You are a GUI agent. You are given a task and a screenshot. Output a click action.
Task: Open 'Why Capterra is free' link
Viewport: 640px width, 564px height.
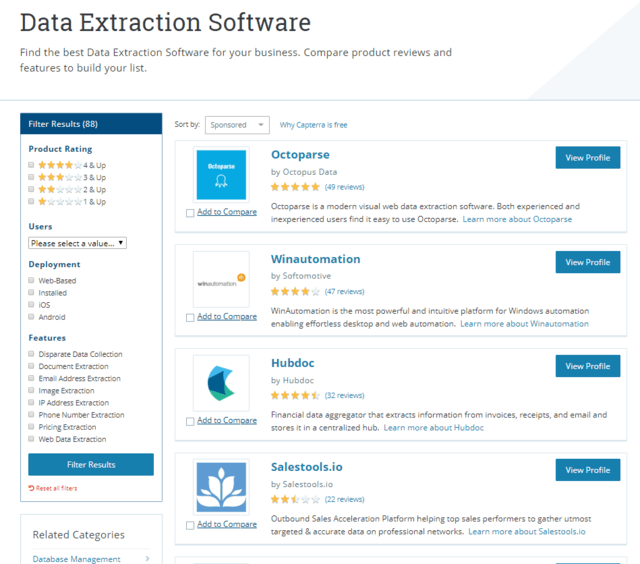point(313,125)
